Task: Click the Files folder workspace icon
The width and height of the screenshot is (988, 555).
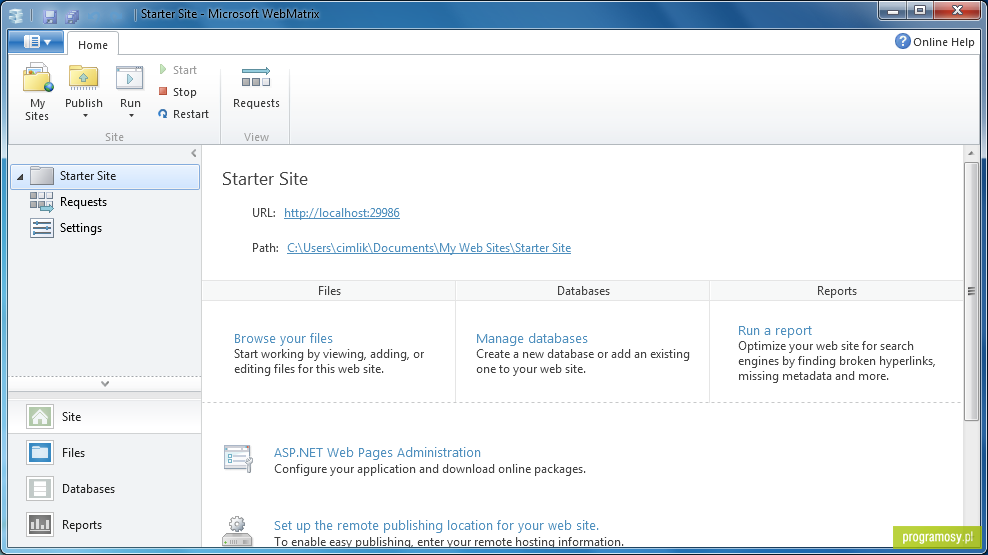Action: [x=40, y=452]
